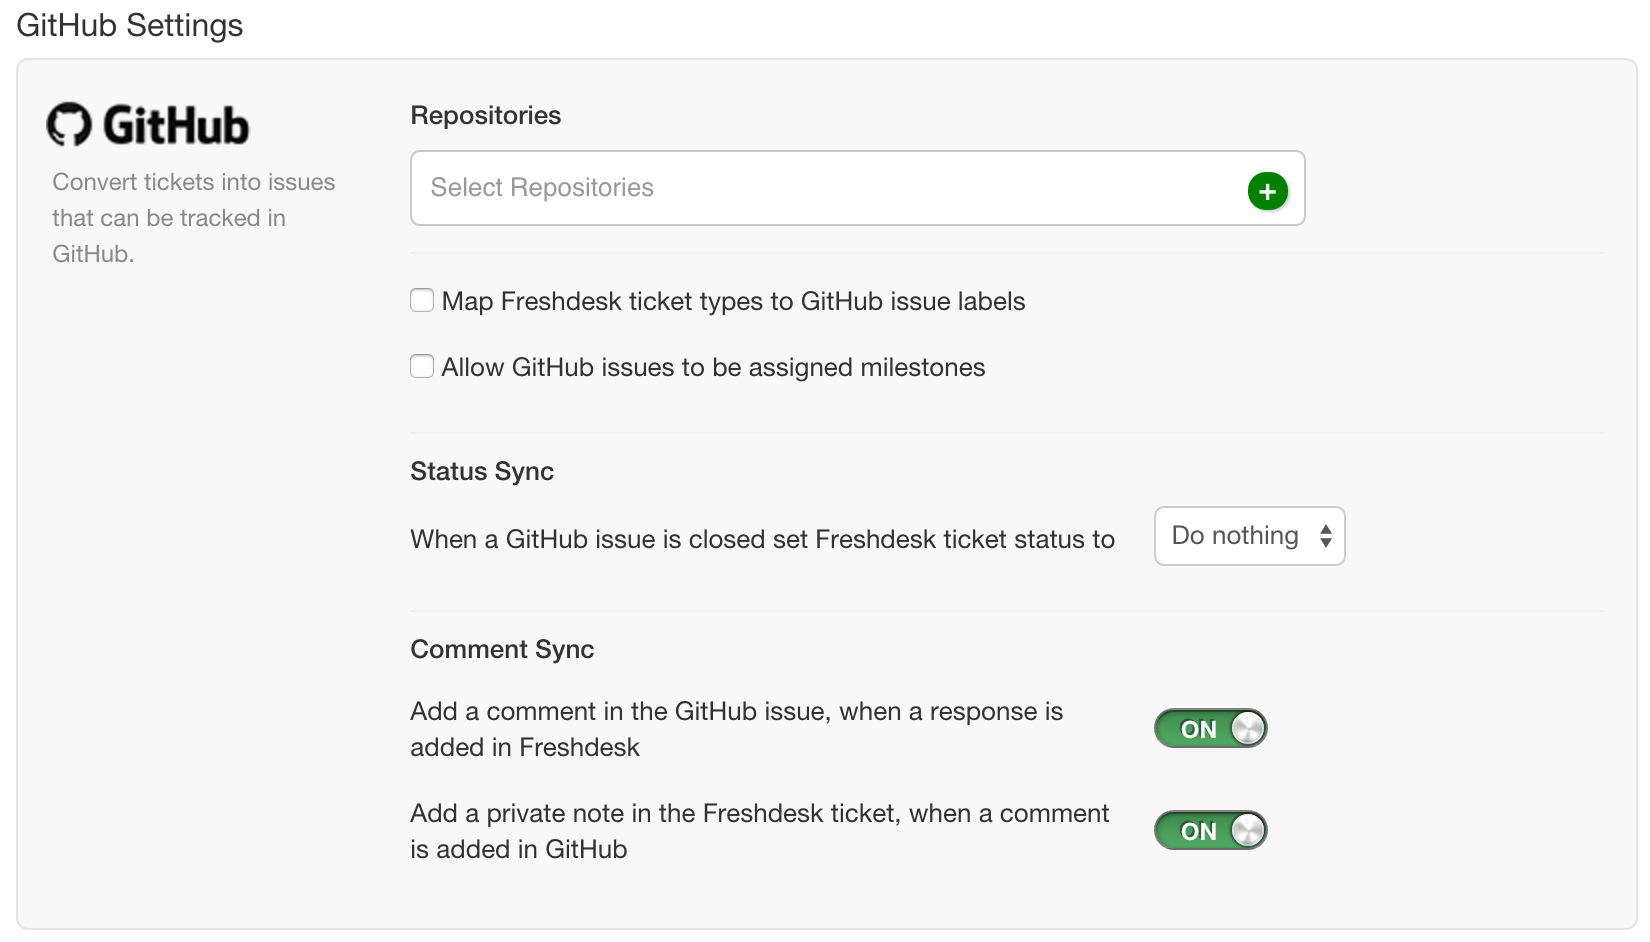The height and width of the screenshot is (942, 1650).
Task: Click the "Repositories" section heading
Action: click(x=485, y=116)
